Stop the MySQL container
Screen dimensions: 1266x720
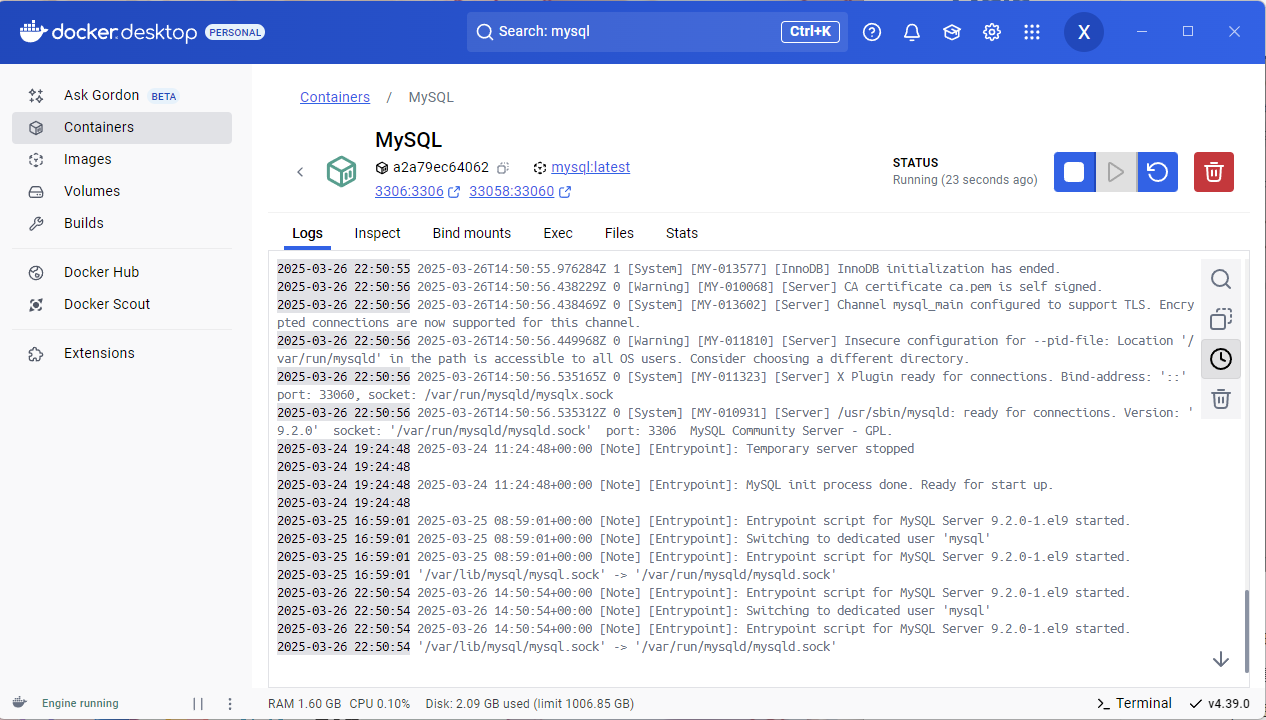coord(1074,171)
